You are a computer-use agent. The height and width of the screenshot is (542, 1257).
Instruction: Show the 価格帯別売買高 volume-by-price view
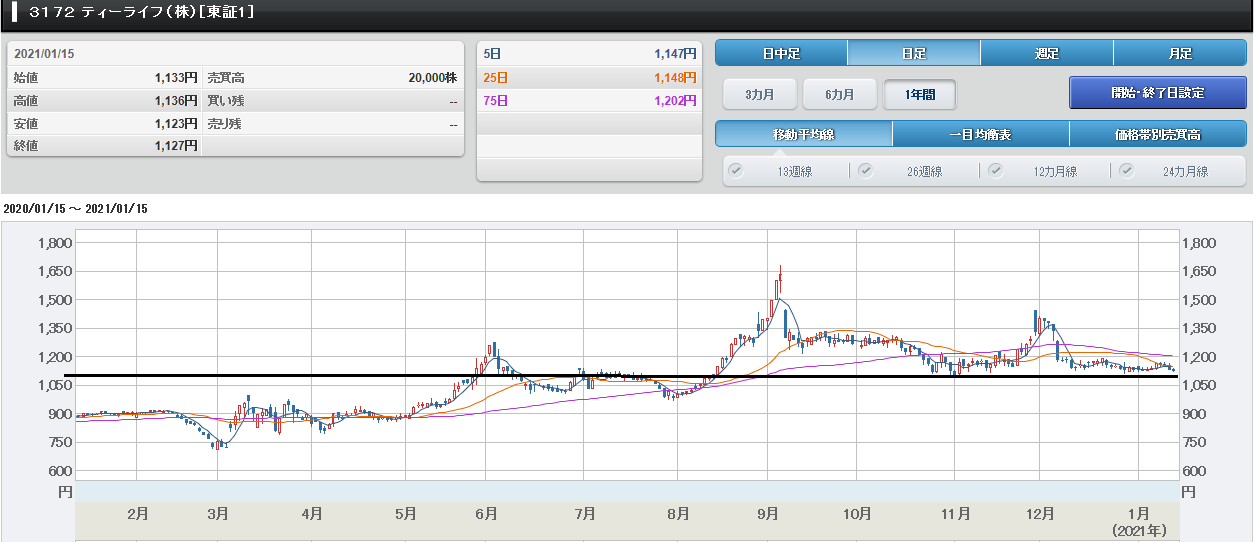1158,134
